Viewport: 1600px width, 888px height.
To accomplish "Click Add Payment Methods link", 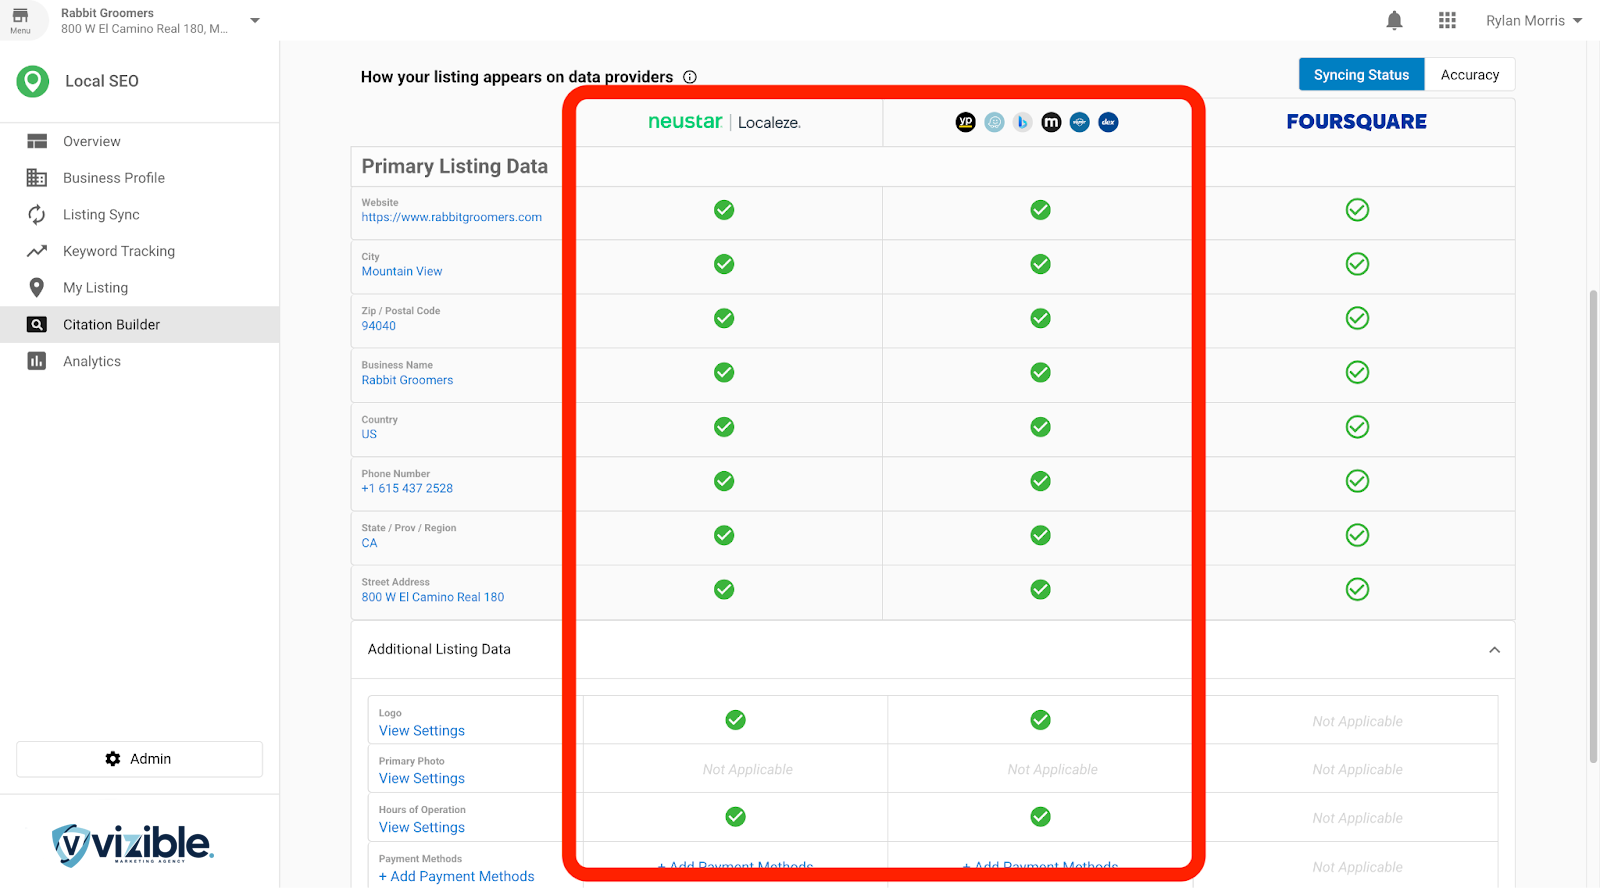I will pos(456,876).
